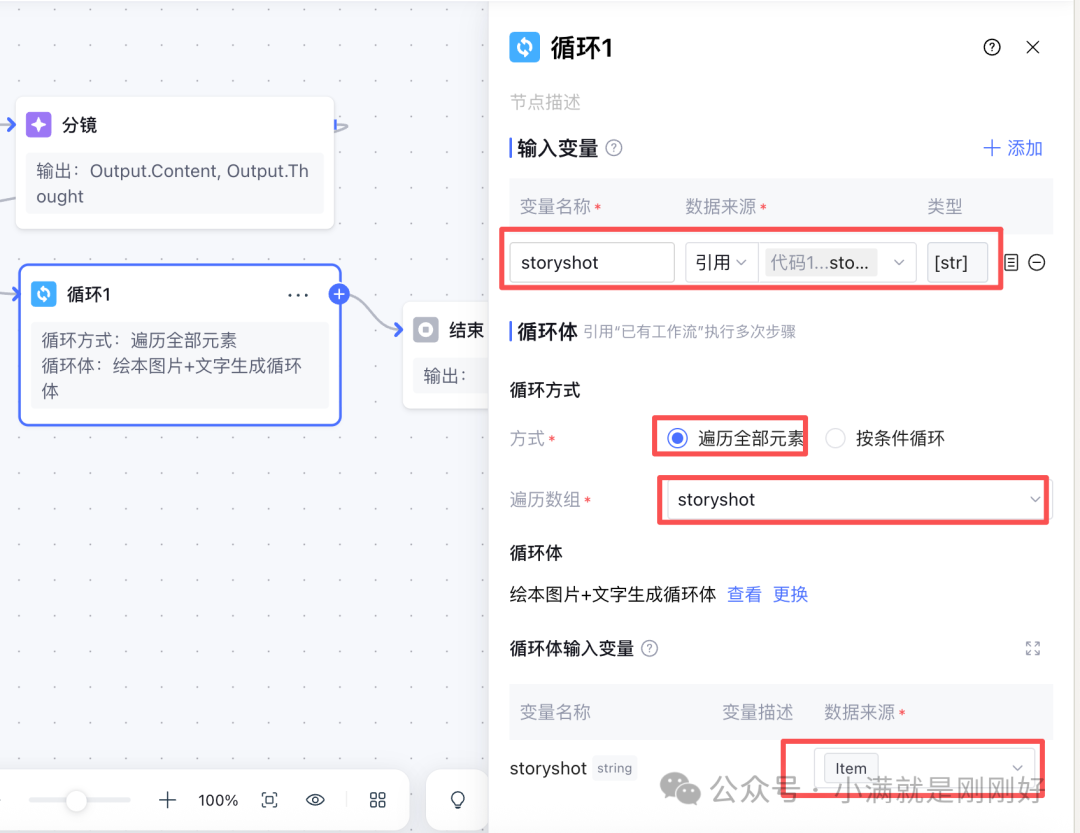The image size is (1080, 833).
Task: Click the list icon beside [str] type
Action: pos(1010,263)
